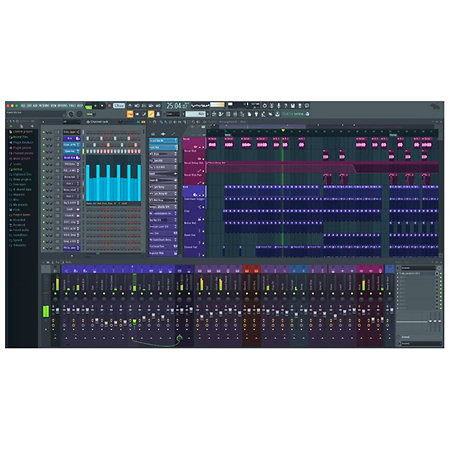Viewport: 450px width, 450px height.
Task: Click the question mark help icon
Action: point(286,106)
